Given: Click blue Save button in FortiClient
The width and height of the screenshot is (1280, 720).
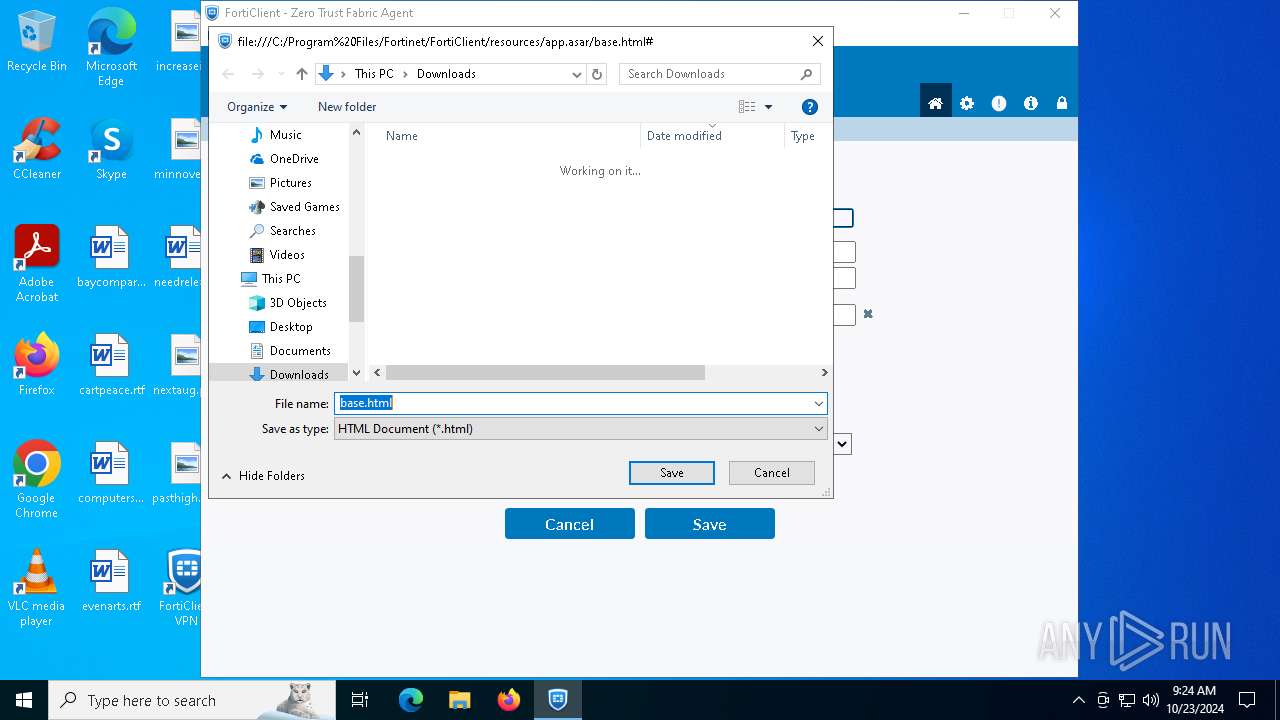Looking at the screenshot, I should pyautogui.click(x=710, y=524).
